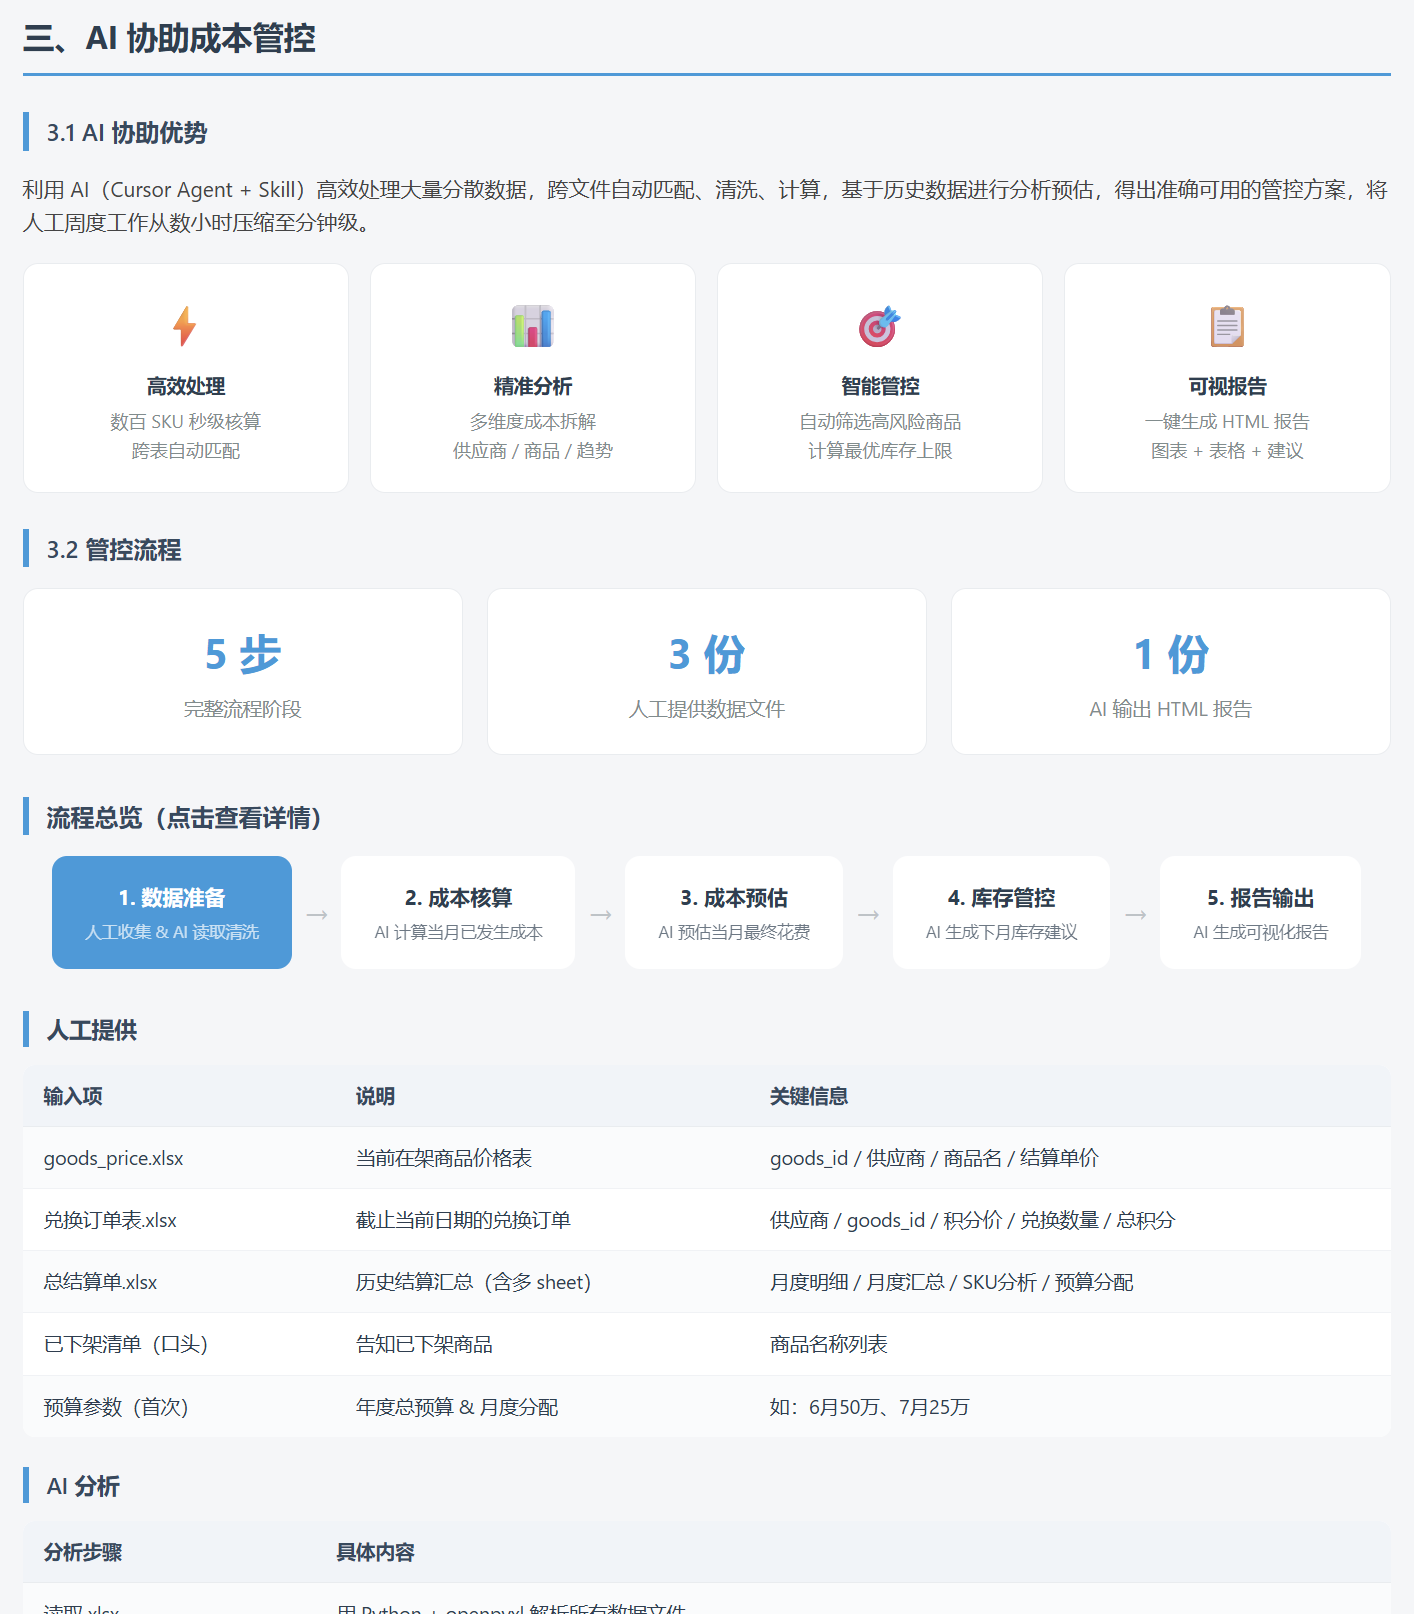Open the 4. 库存管控 flow step
1414x1614 pixels.
coord(1001,912)
